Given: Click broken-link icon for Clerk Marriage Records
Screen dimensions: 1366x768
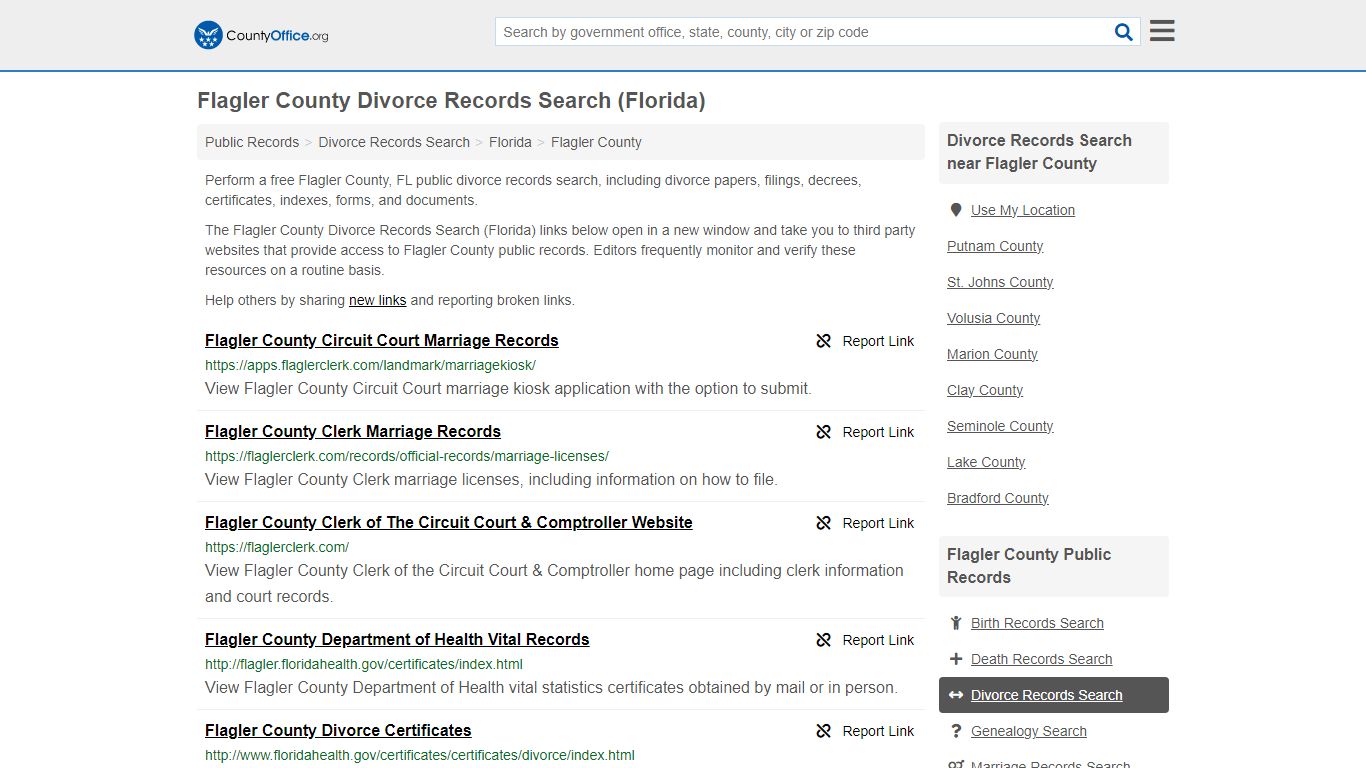Looking at the screenshot, I should pyautogui.click(x=823, y=432).
